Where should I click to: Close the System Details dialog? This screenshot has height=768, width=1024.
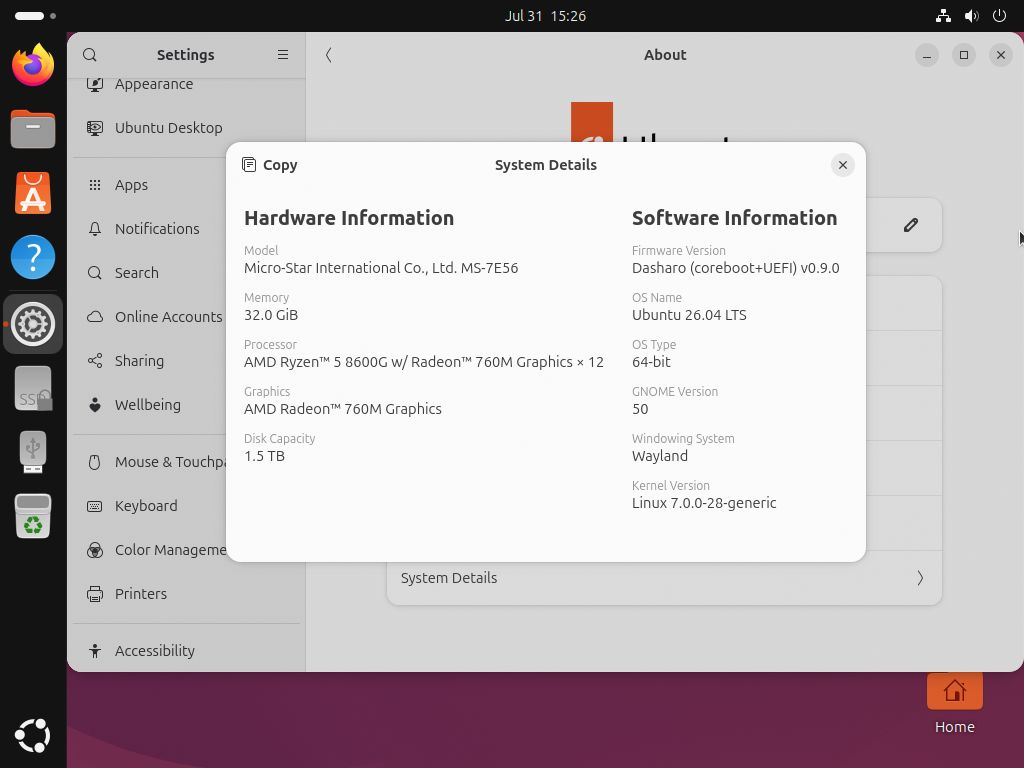842,165
